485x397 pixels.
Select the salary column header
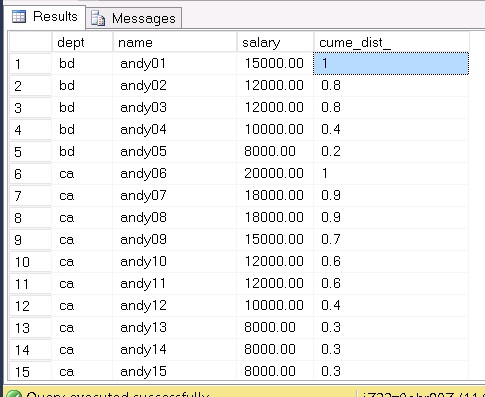pyautogui.click(x=275, y=42)
